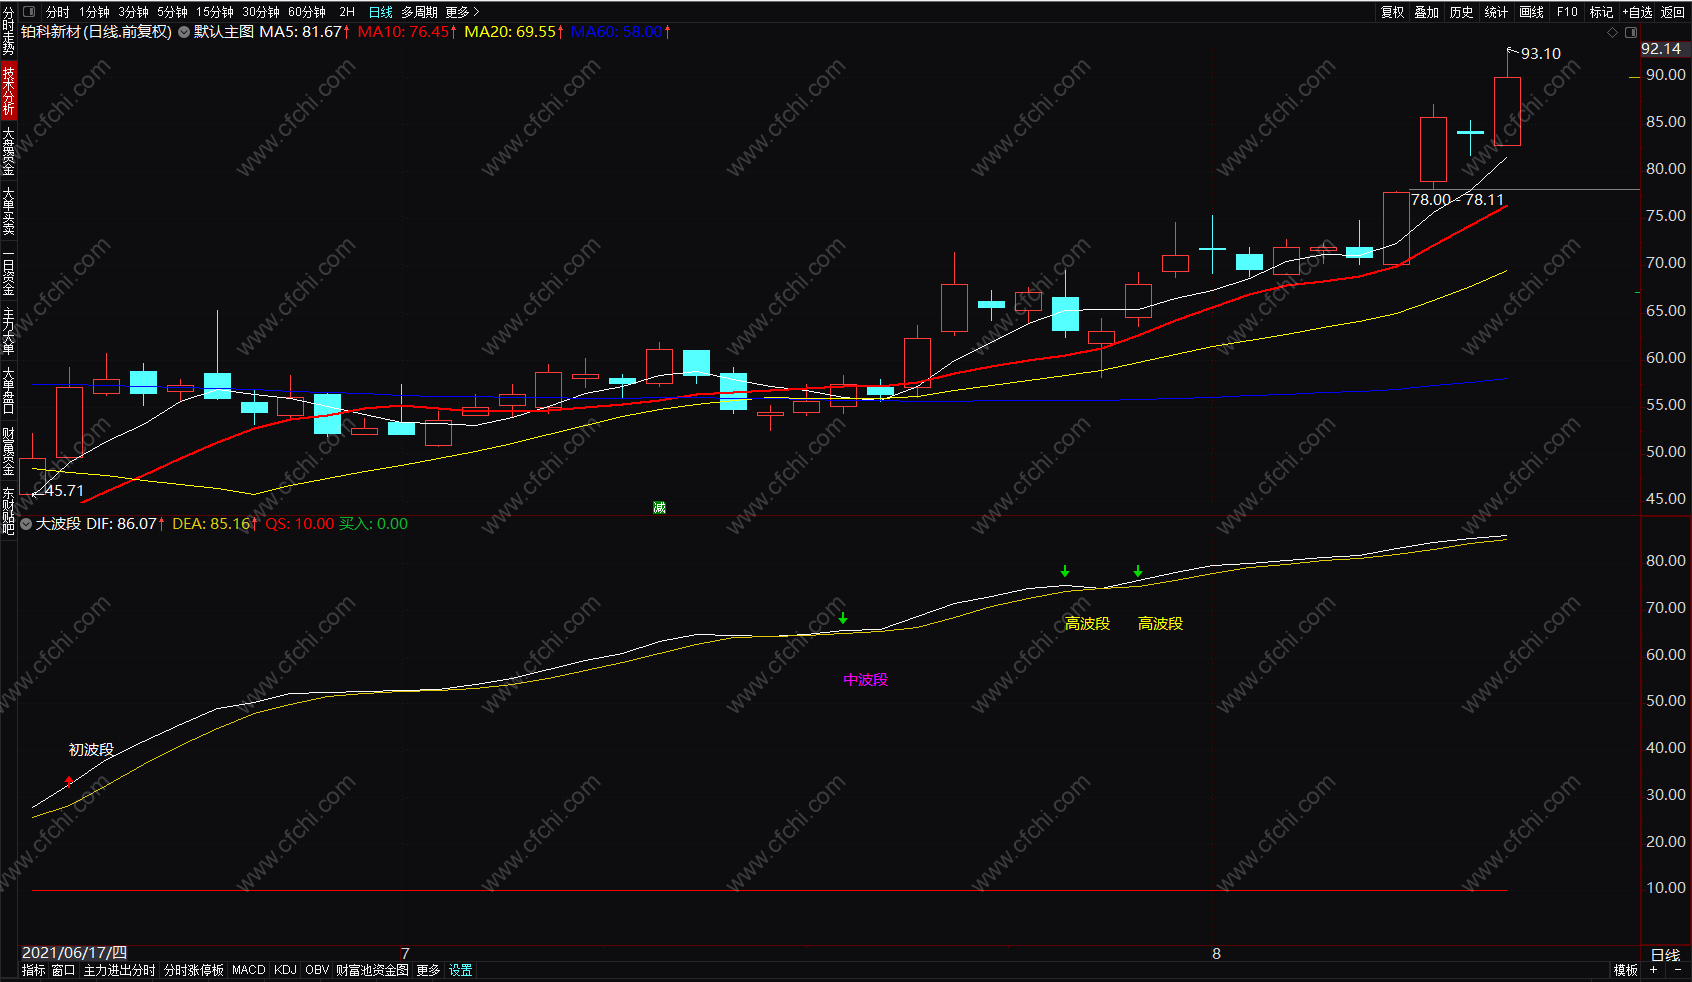Select the 3分钟 period
This screenshot has width=1692, height=982.
133,12
